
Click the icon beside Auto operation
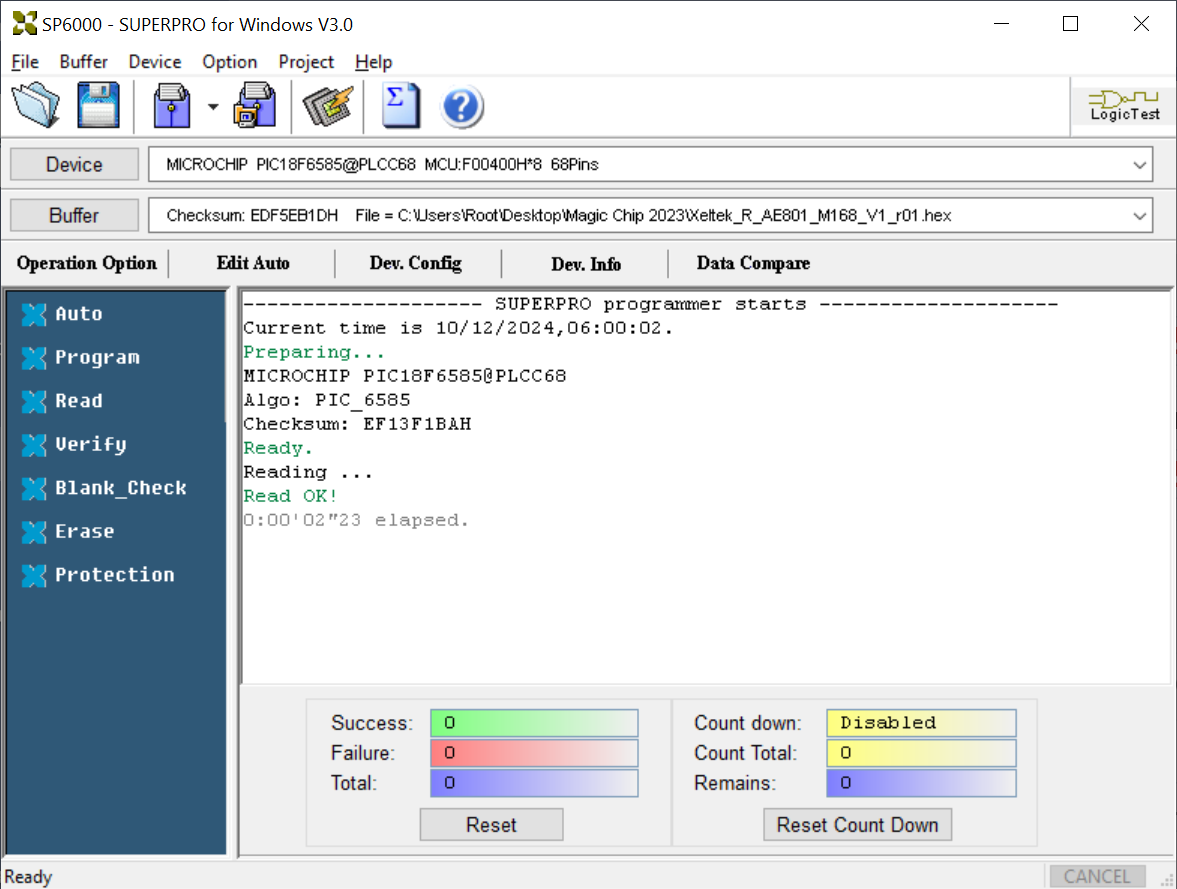tap(34, 315)
